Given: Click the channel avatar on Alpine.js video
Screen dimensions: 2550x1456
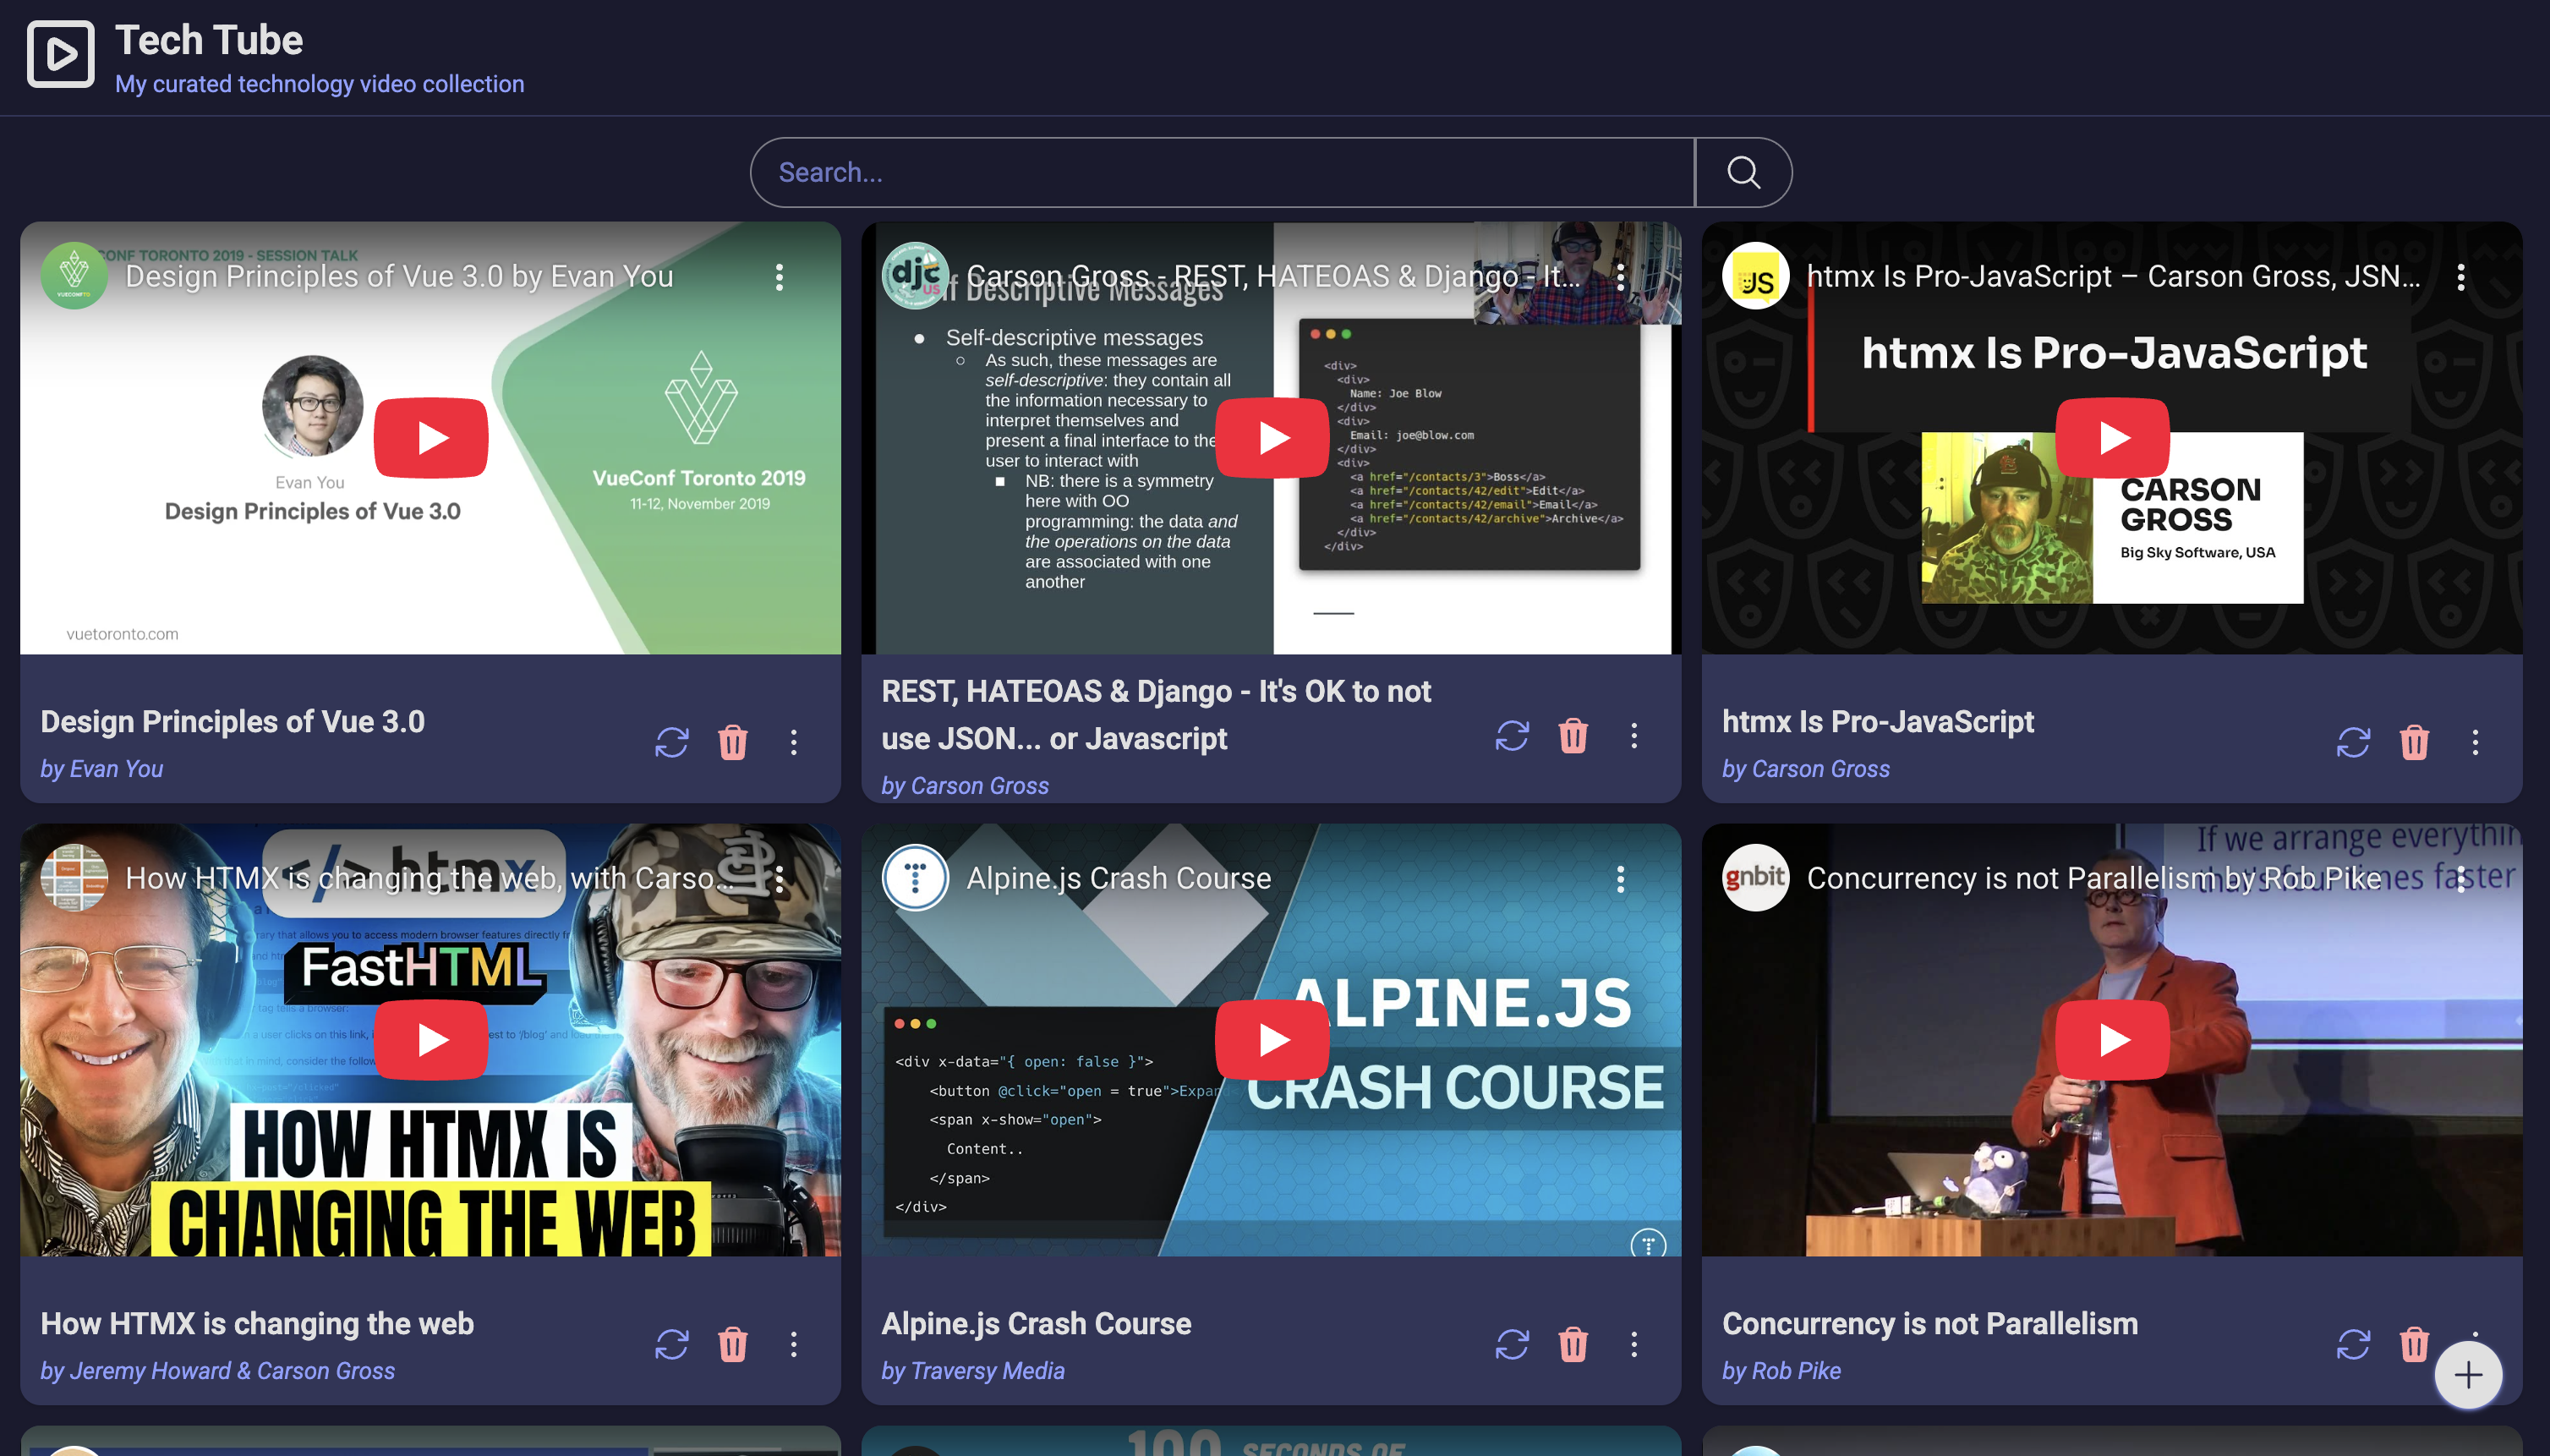Looking at the screenshot, I should [915, 878].
